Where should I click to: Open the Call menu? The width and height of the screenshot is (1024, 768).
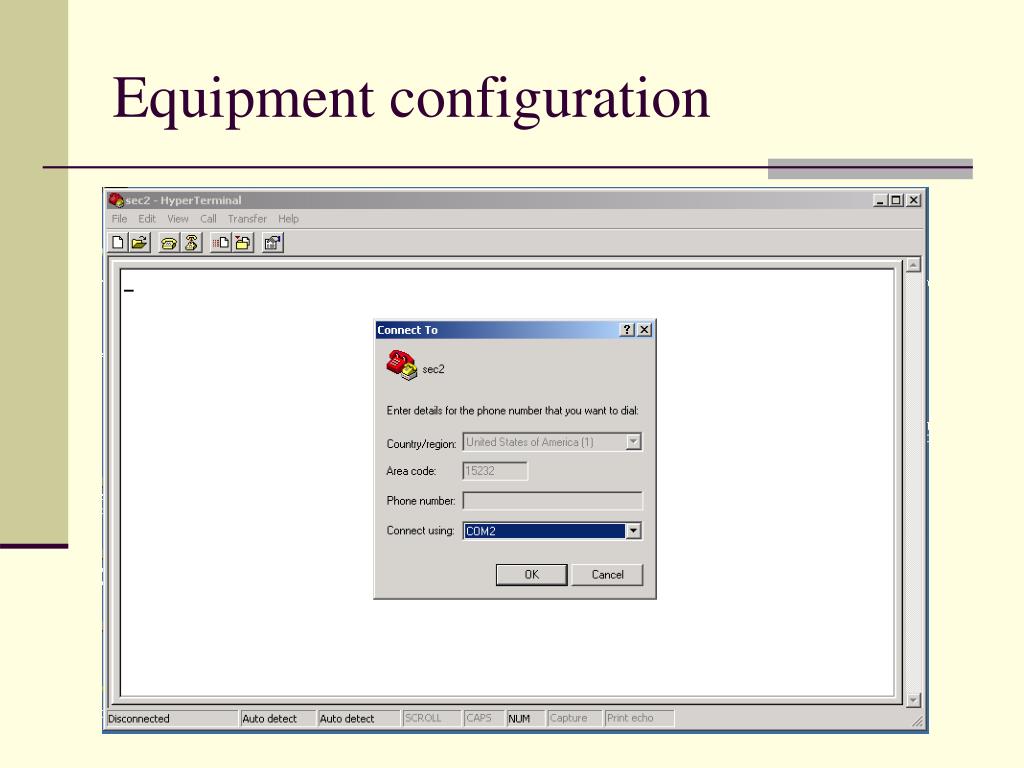[x=208, y=219]
